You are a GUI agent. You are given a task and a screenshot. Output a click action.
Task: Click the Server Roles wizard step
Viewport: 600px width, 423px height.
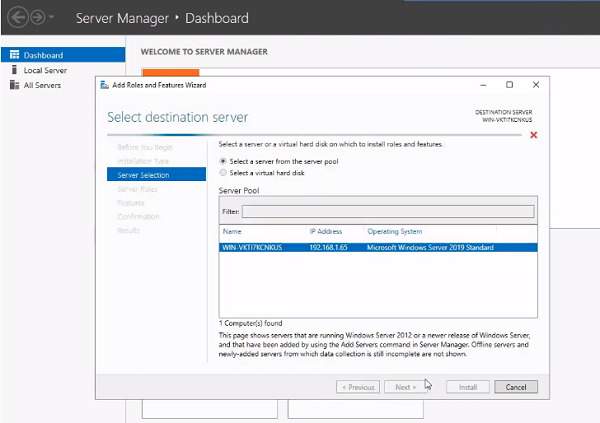pyautogui.click(x=137, y=189)
